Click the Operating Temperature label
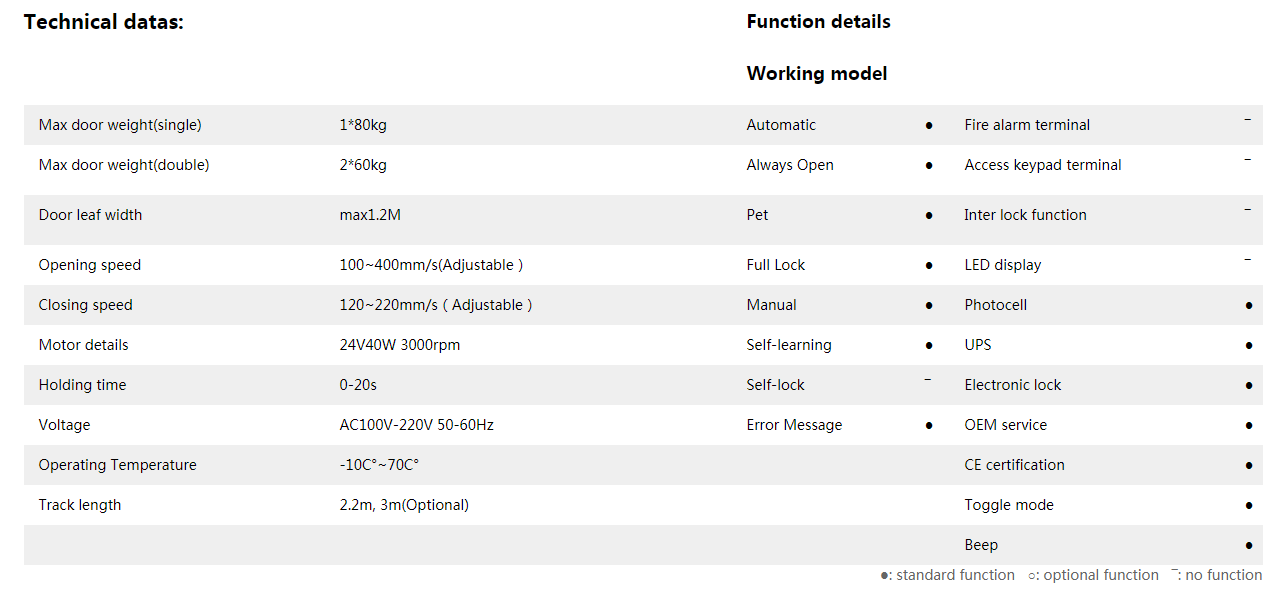 click(117, 465)
